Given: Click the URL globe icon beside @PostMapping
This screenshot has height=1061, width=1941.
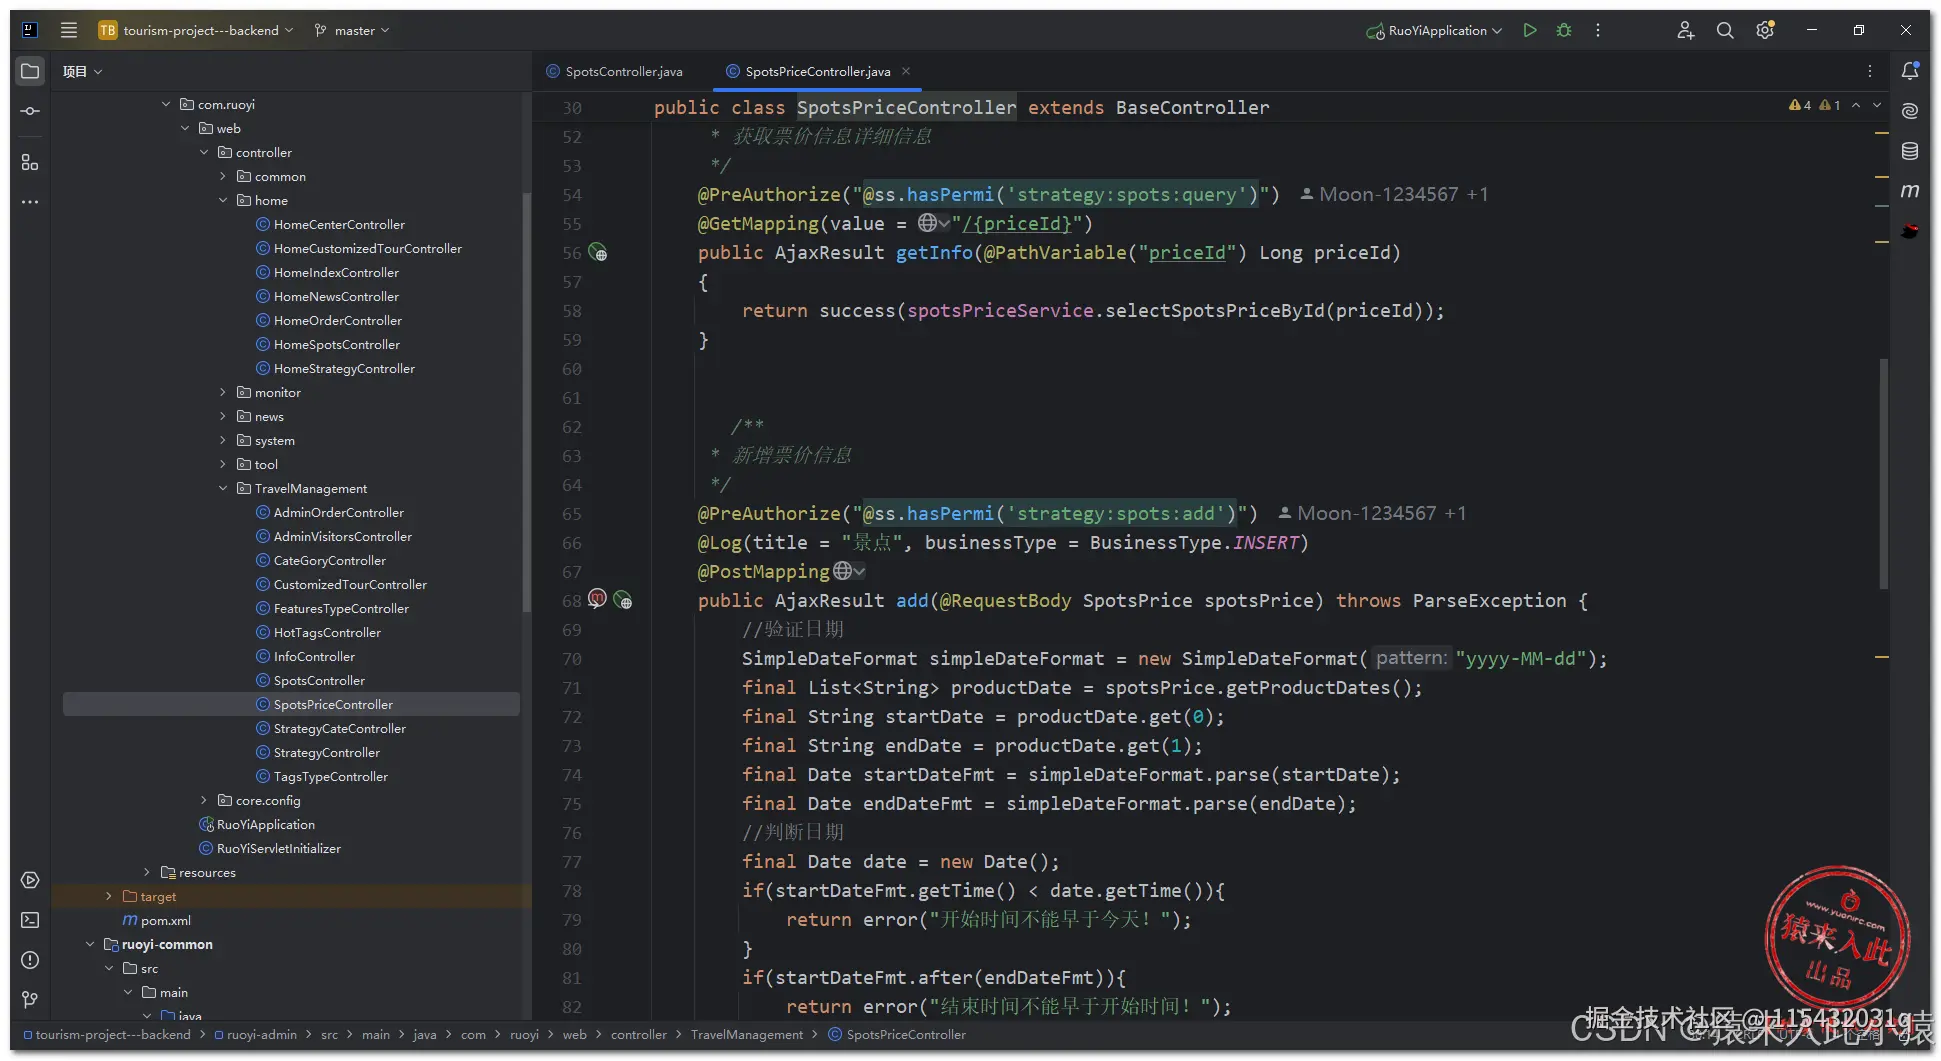Looking at the screenshot, I should pos(849,571).
